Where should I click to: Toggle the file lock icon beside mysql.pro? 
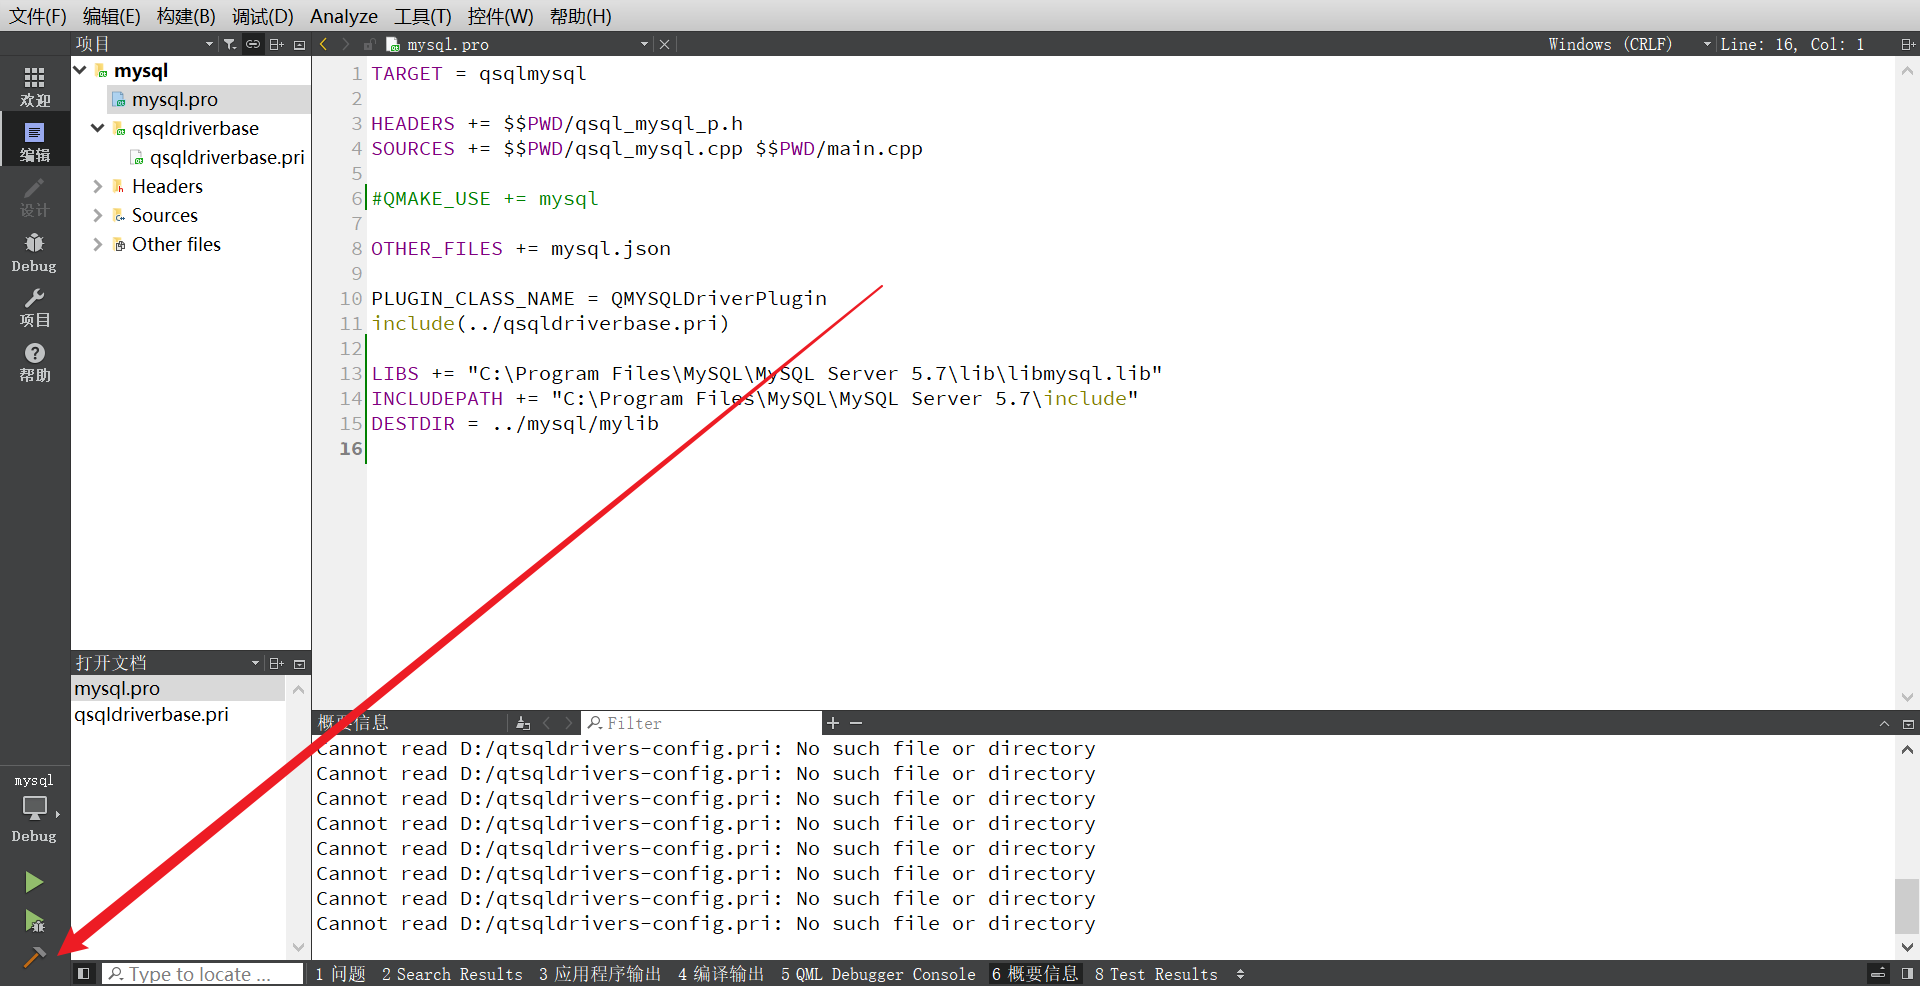coord(369,44)
